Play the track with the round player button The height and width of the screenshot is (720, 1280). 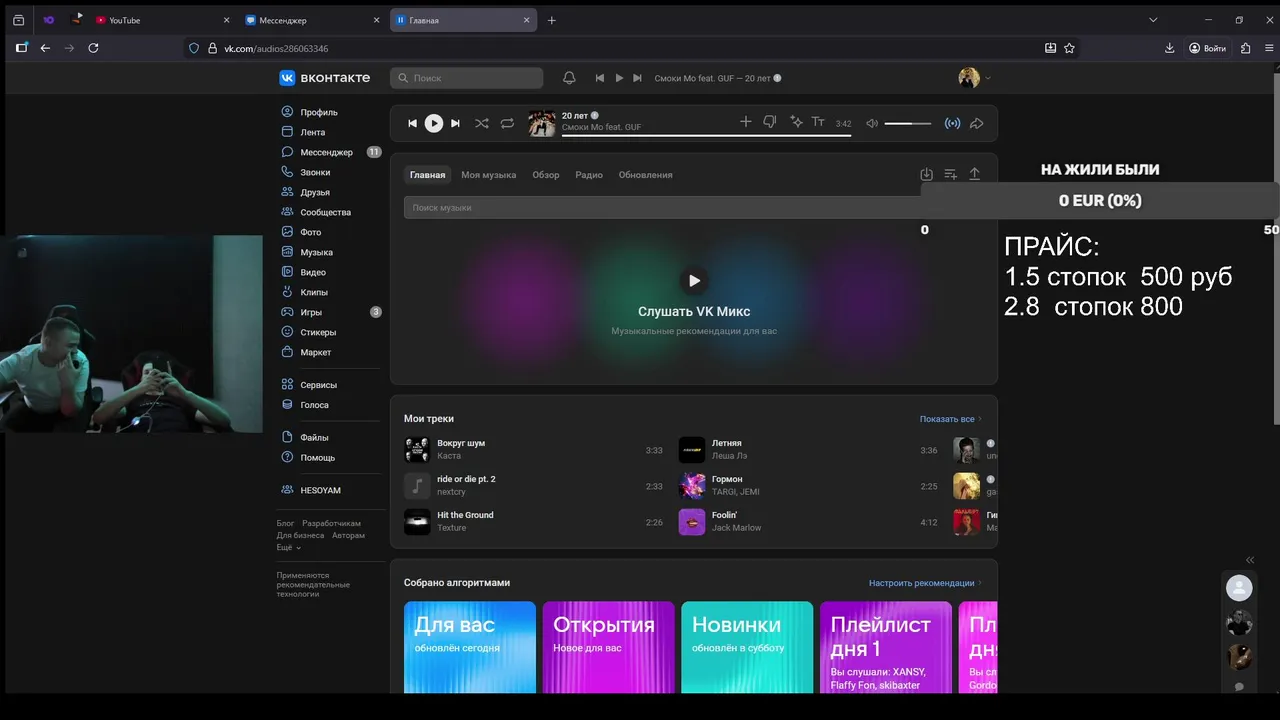pos(433,123)
